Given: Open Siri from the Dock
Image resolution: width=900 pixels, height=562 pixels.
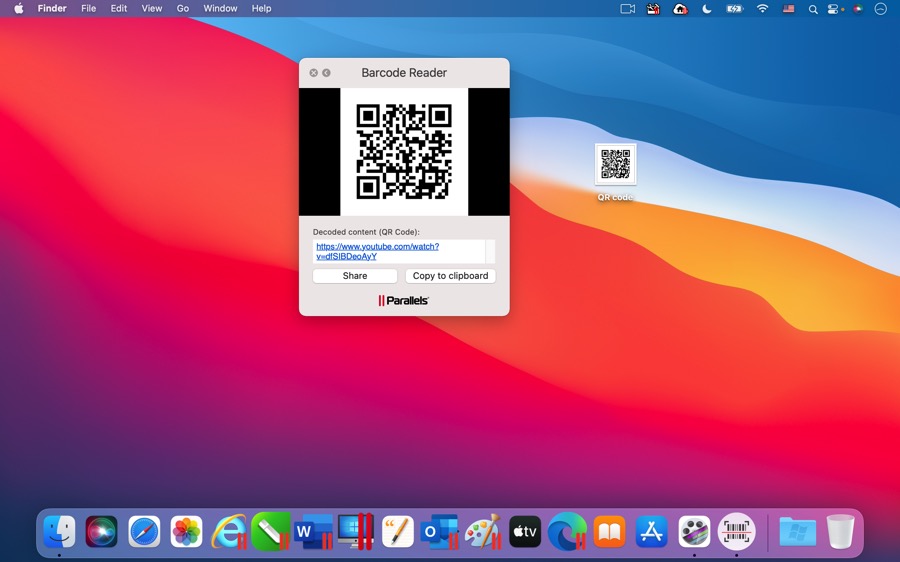Looking at the screenshot, I should click(x=101, y=531).
